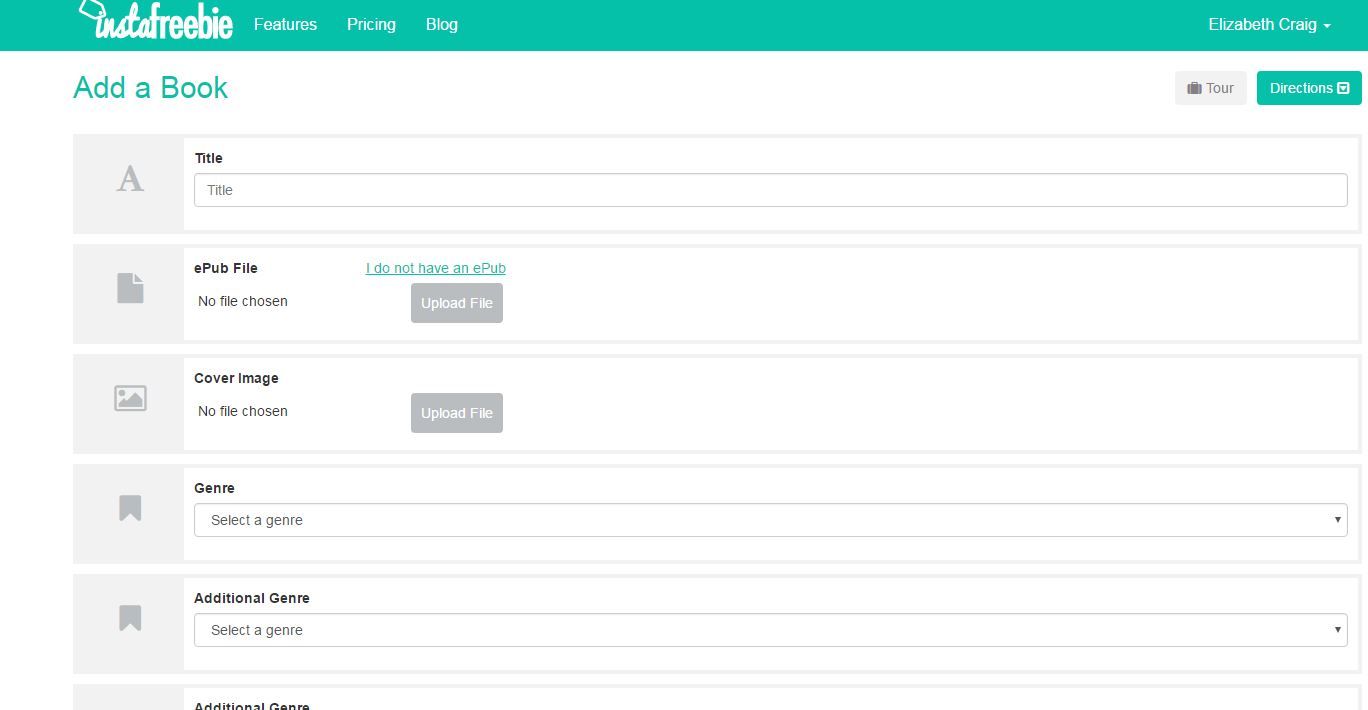This screenshot has height=710, width=1368.
Task: Open the Genre dropdown
Action: (x=771, y=520)
